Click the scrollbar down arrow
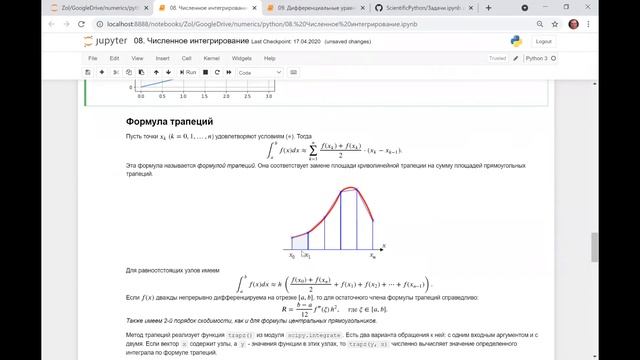The image size is (640, 360). click(595, 356)
